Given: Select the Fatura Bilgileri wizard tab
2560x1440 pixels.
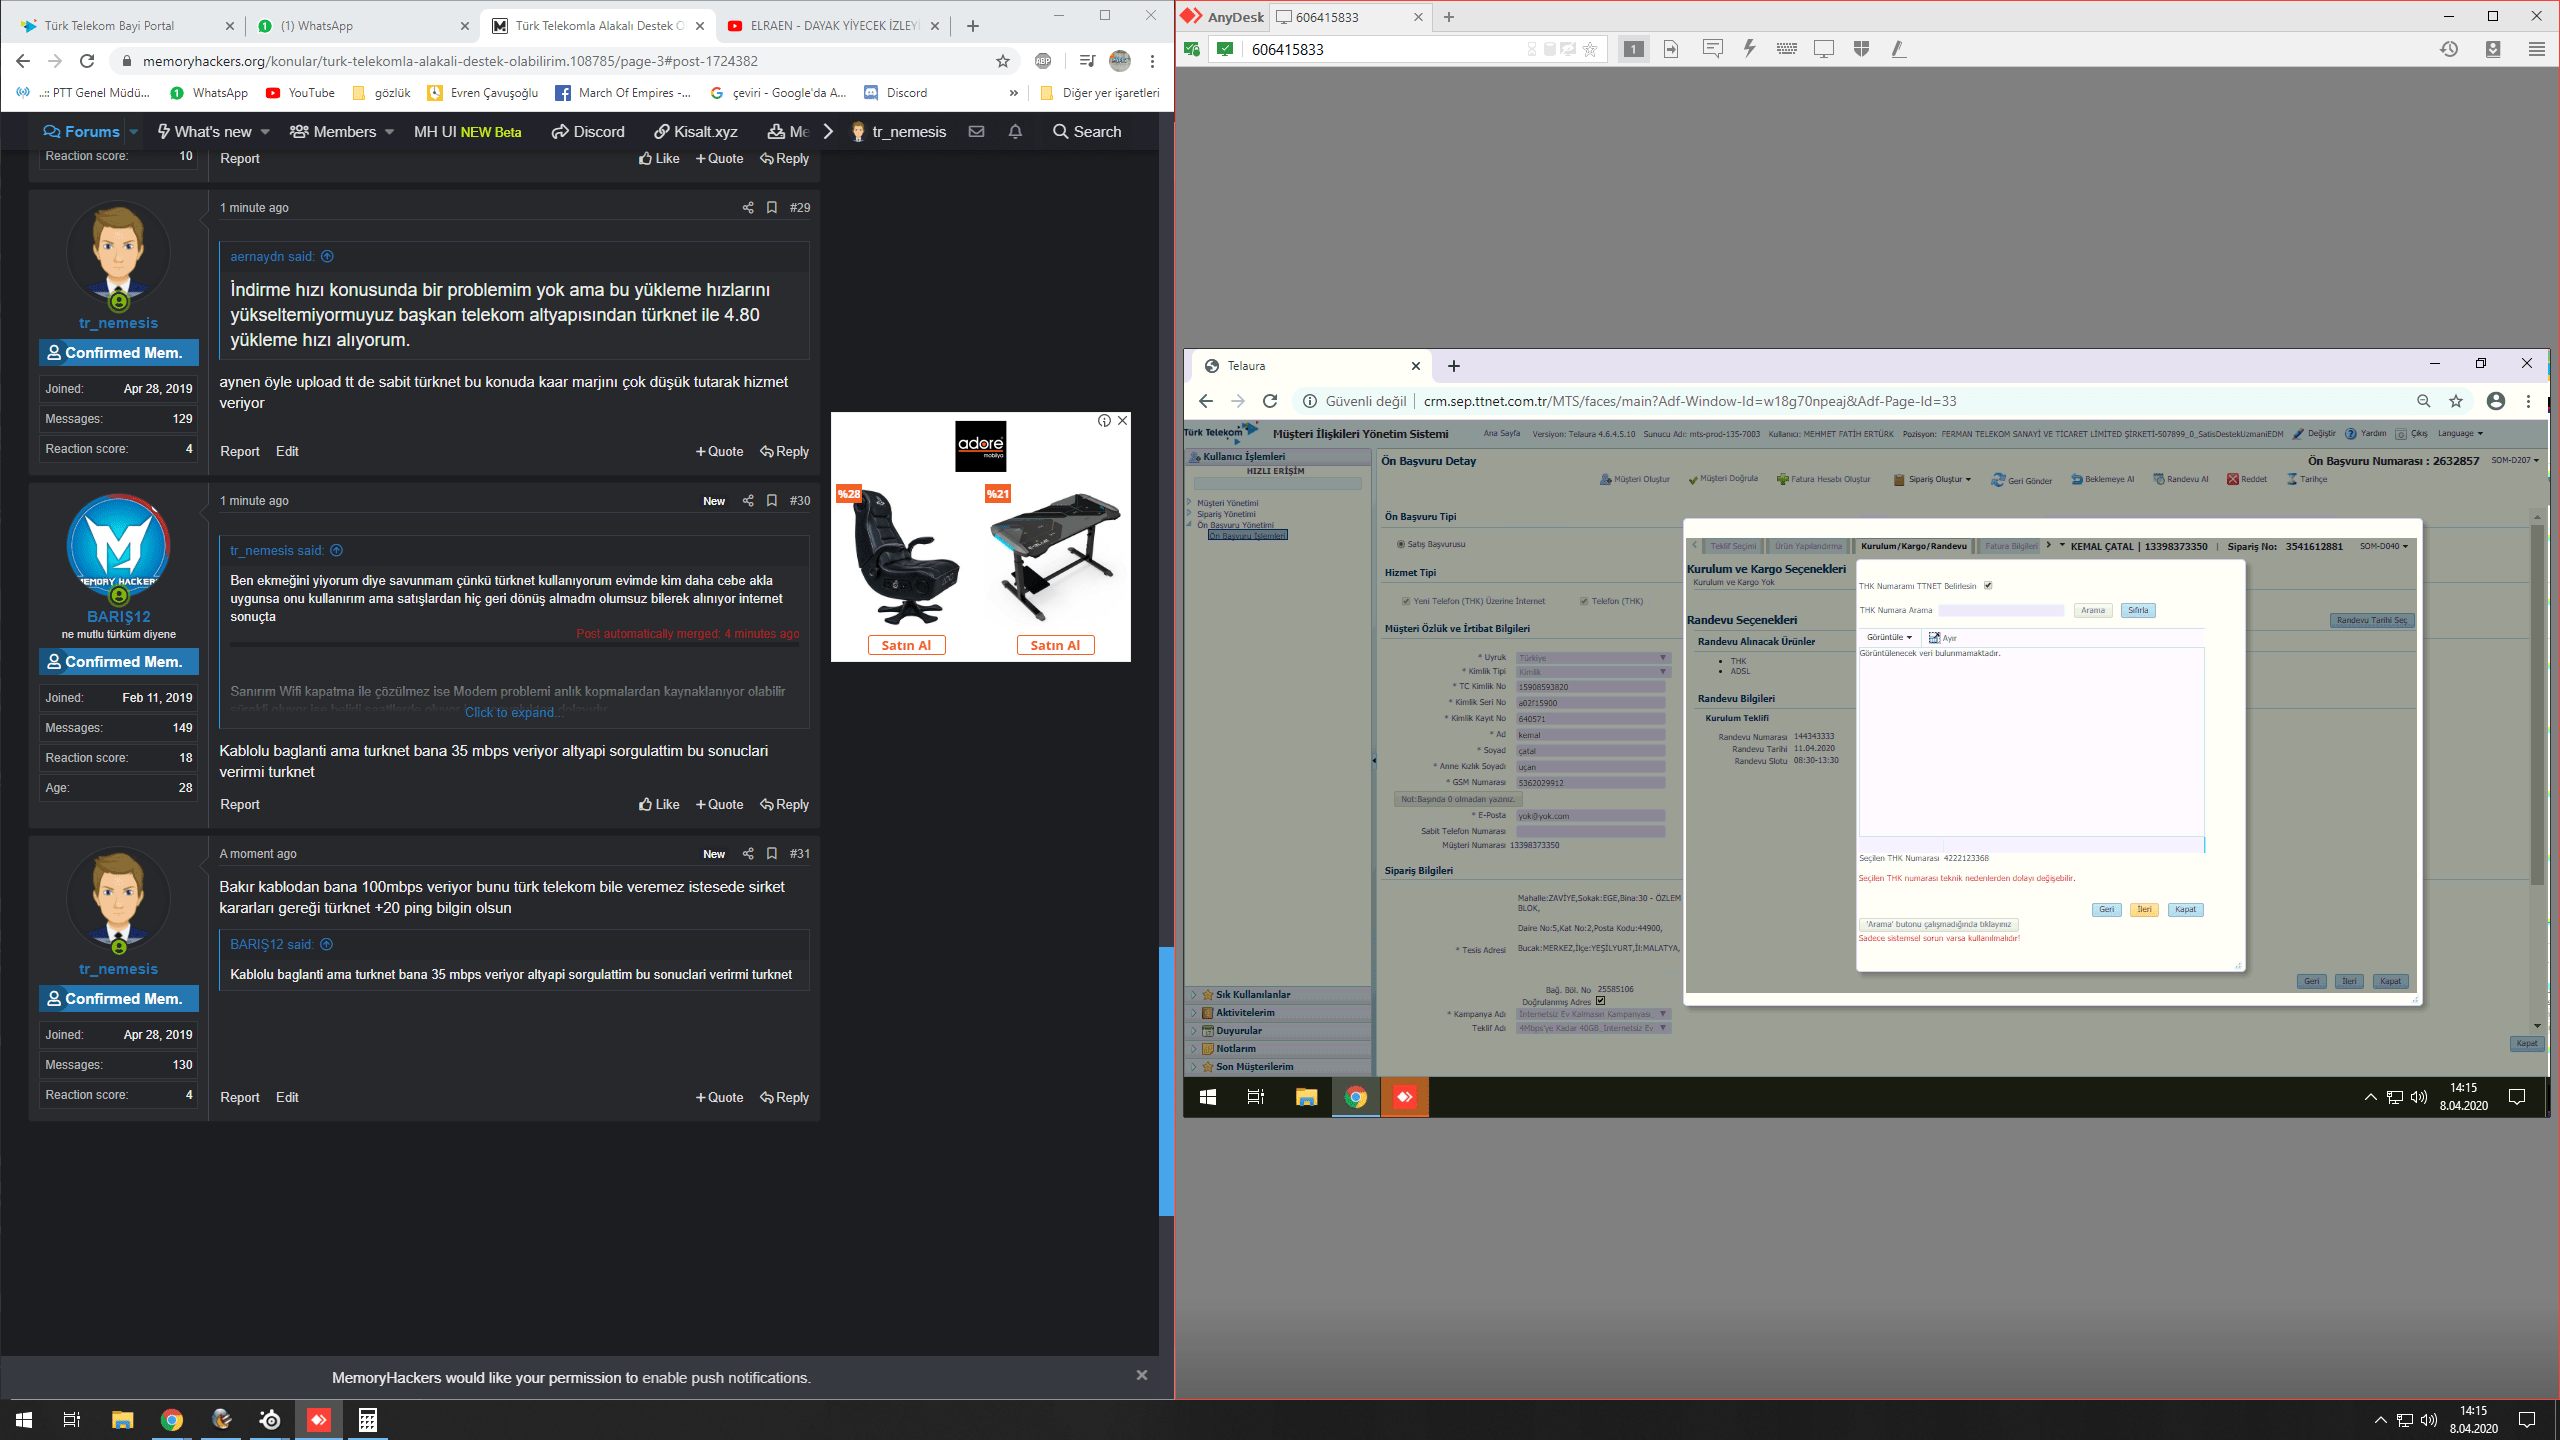Looking at the screenshot, I should pos(2011,547).
